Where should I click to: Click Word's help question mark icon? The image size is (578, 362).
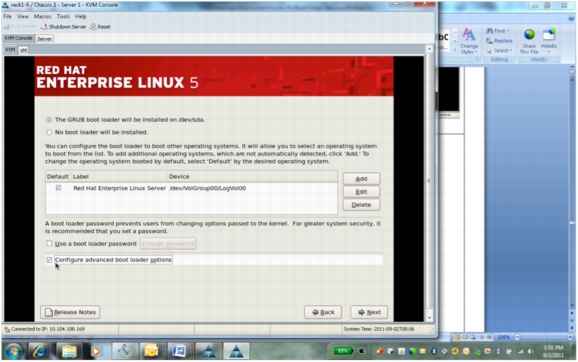[571, 18]
